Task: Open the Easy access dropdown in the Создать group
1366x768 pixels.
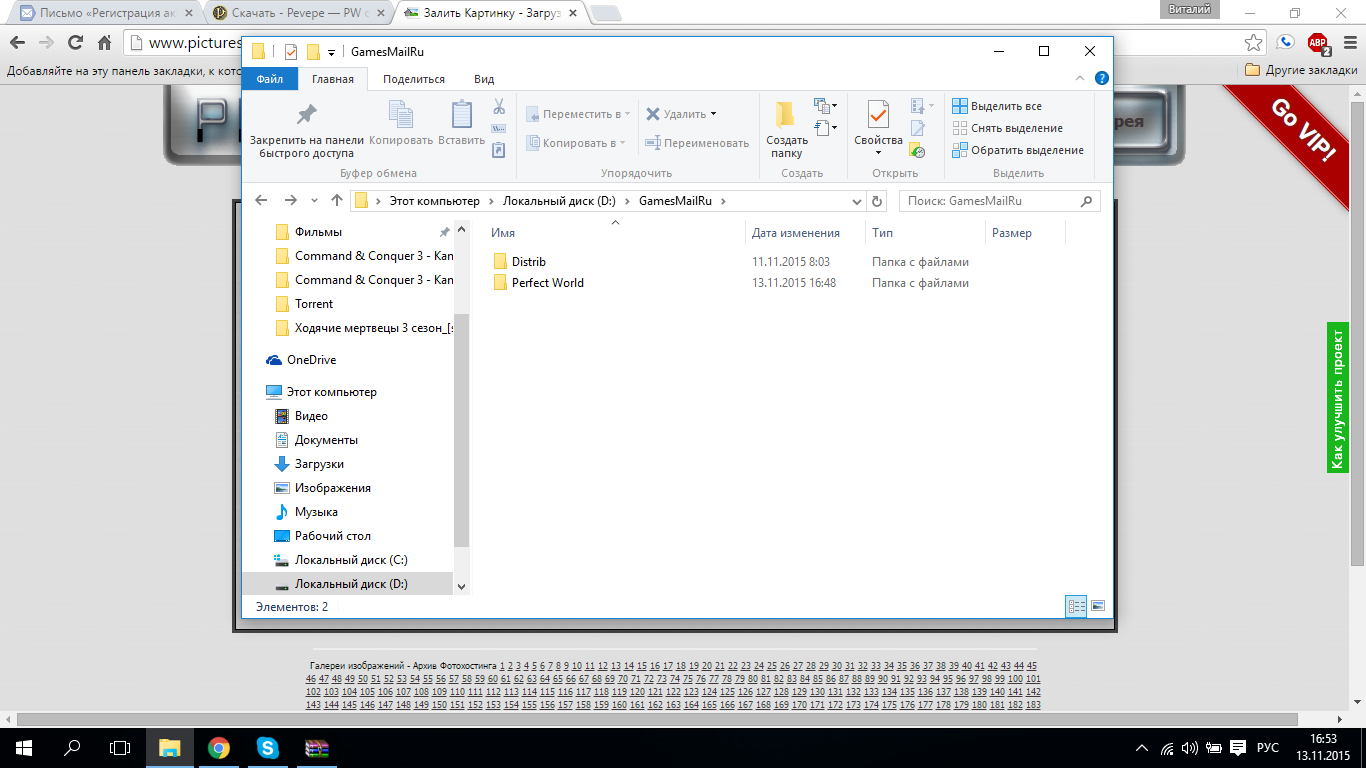Action: point(825,127)
